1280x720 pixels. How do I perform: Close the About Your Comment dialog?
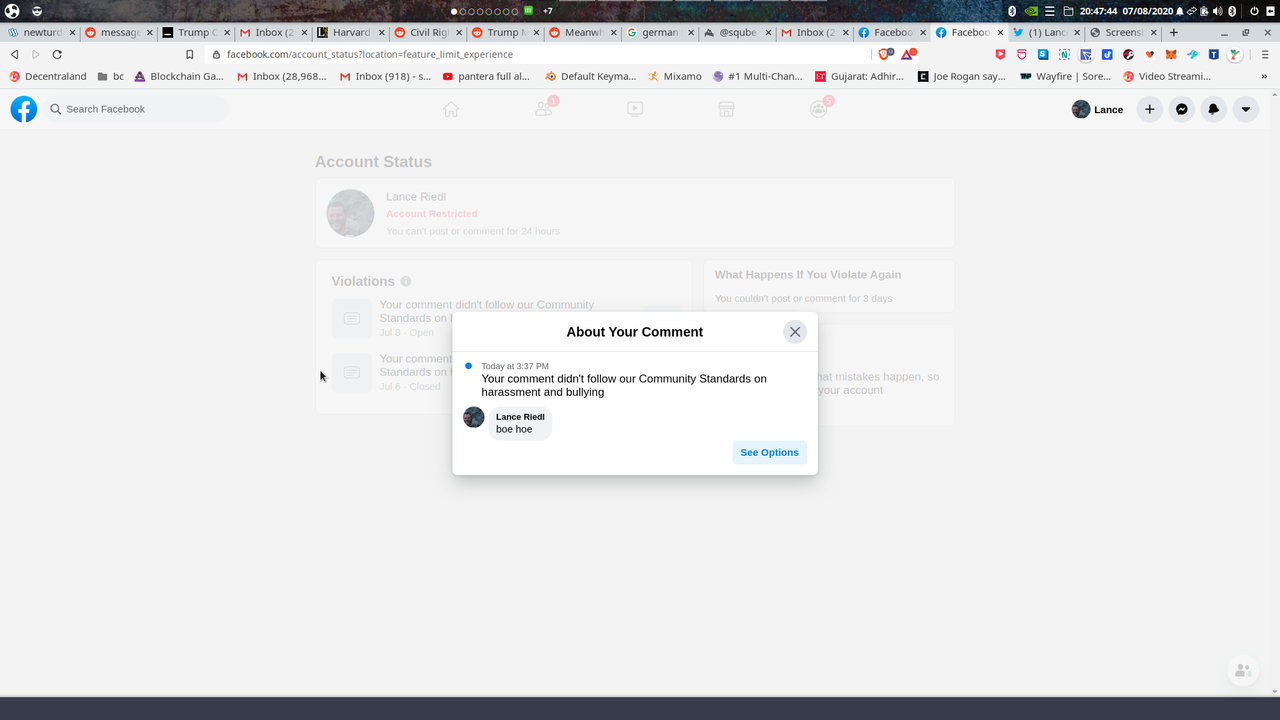[x=795, y=332]
